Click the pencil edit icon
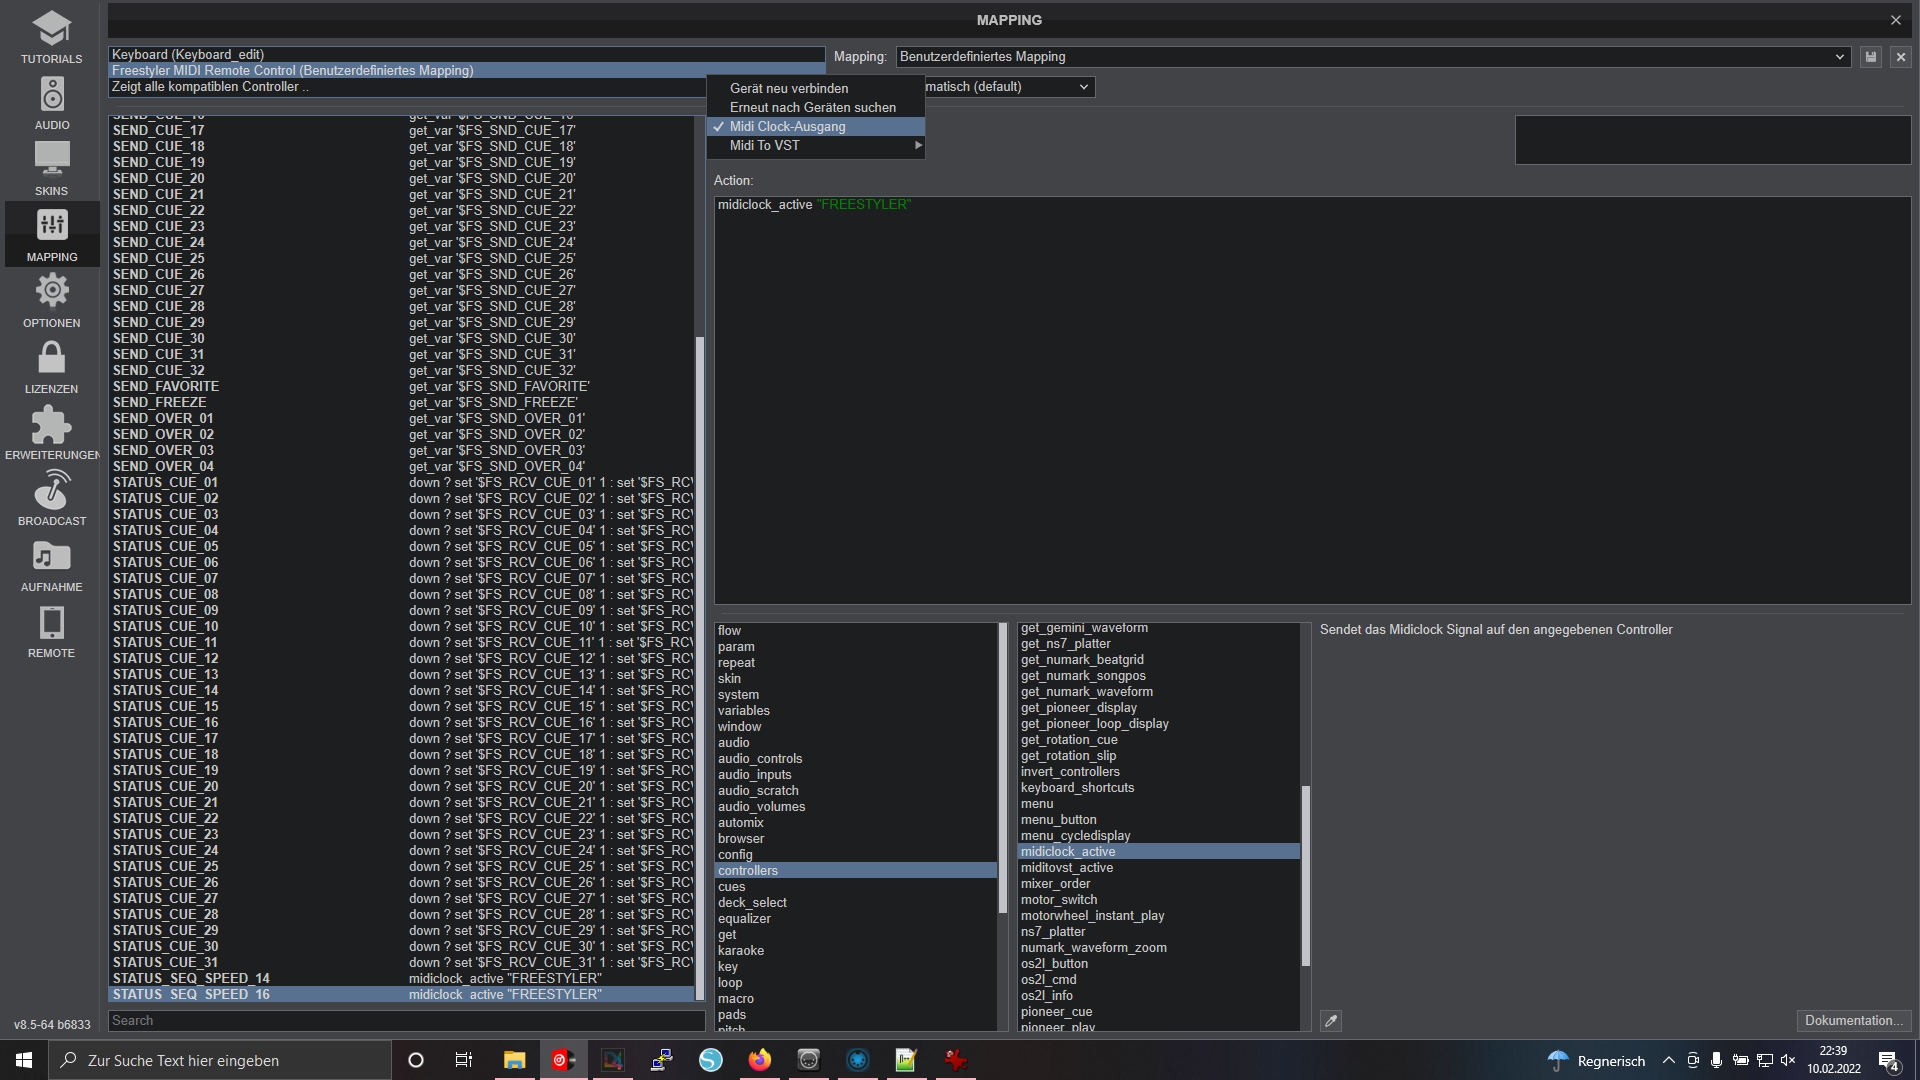The width and height of the screenshot is (1920, 1080). point(1331,1021)
